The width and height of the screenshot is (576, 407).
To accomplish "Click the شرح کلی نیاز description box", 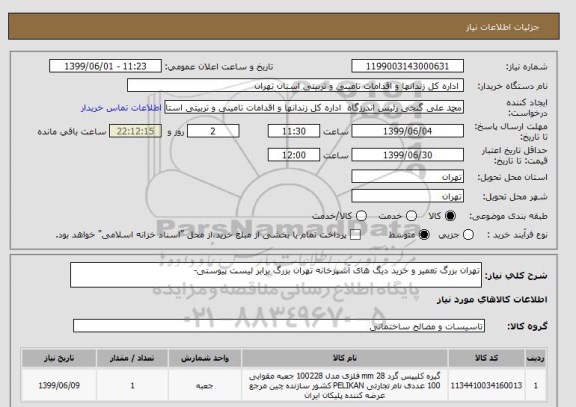I will 276,275.
